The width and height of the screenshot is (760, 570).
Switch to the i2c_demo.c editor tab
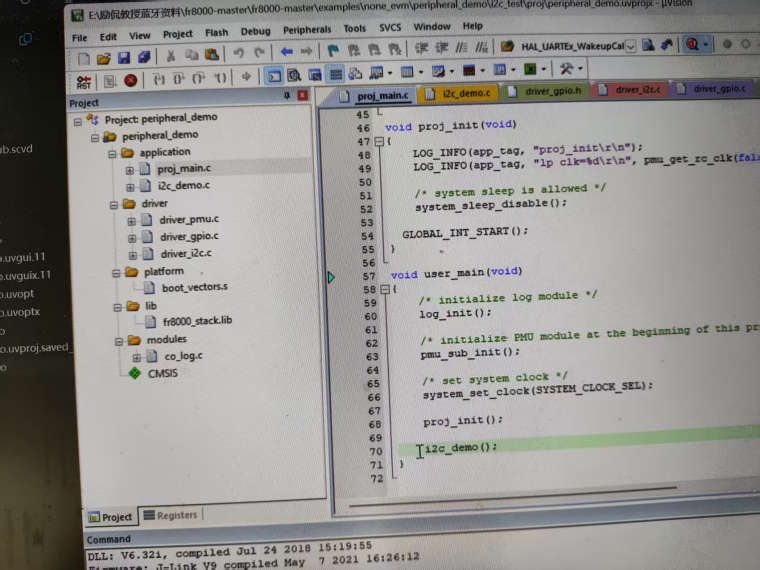pyautogui.click(x=466, y=93)
